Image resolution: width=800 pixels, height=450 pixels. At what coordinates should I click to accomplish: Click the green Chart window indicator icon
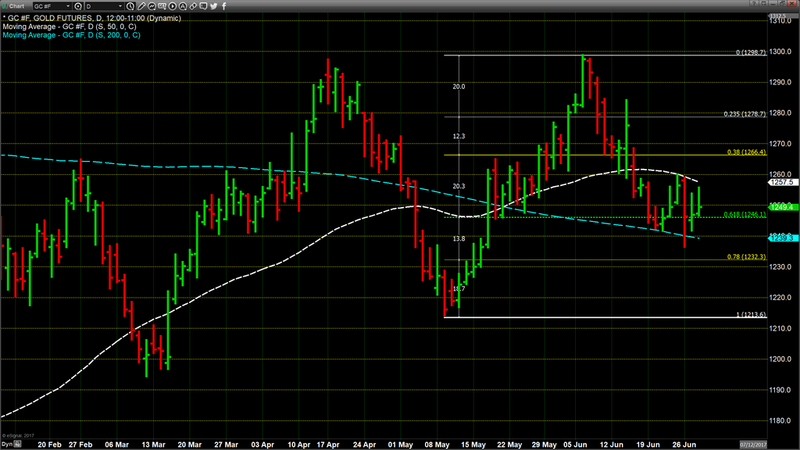click(x=4, y=6)
